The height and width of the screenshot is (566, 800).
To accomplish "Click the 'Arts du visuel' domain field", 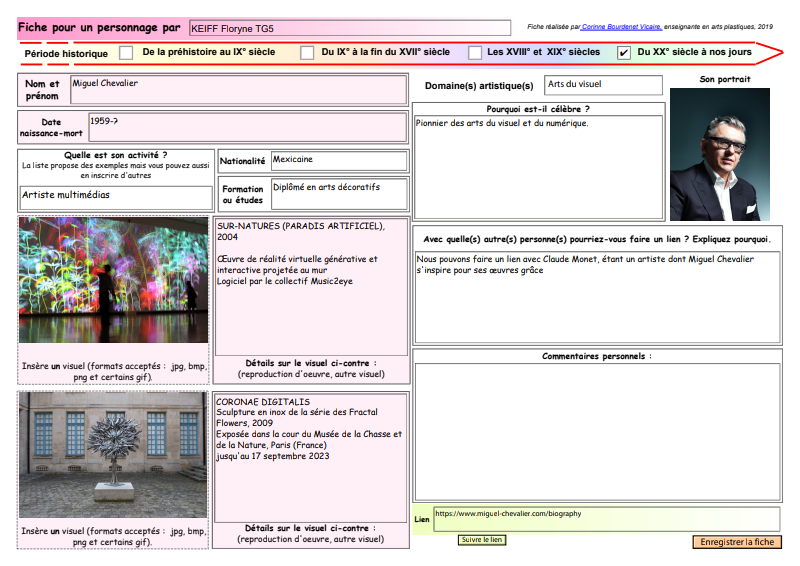I will 603,85.
